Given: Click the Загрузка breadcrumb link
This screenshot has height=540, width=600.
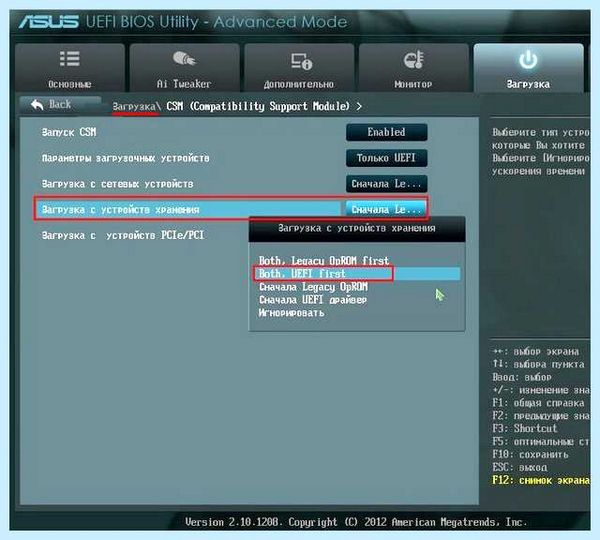Looking at the screenshot, I should [x=136, y=106].
